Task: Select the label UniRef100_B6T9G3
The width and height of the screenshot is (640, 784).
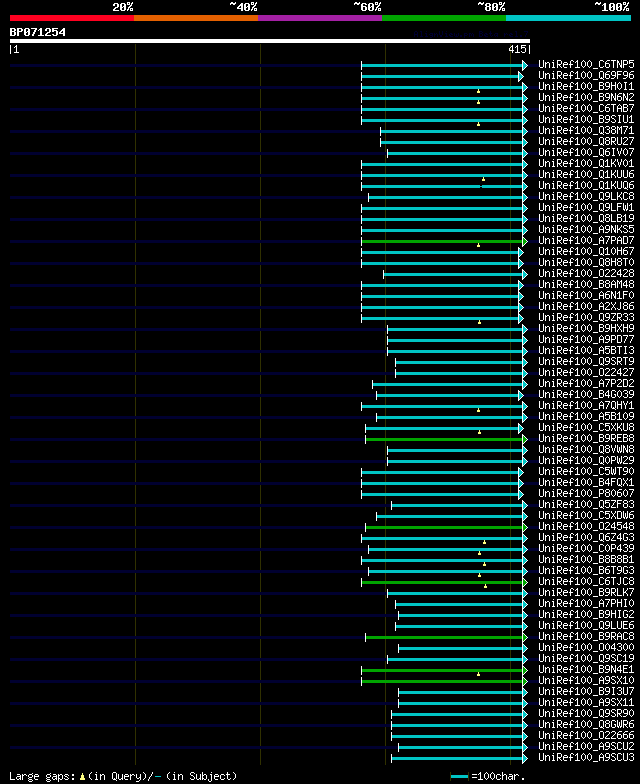Action: 586,570
